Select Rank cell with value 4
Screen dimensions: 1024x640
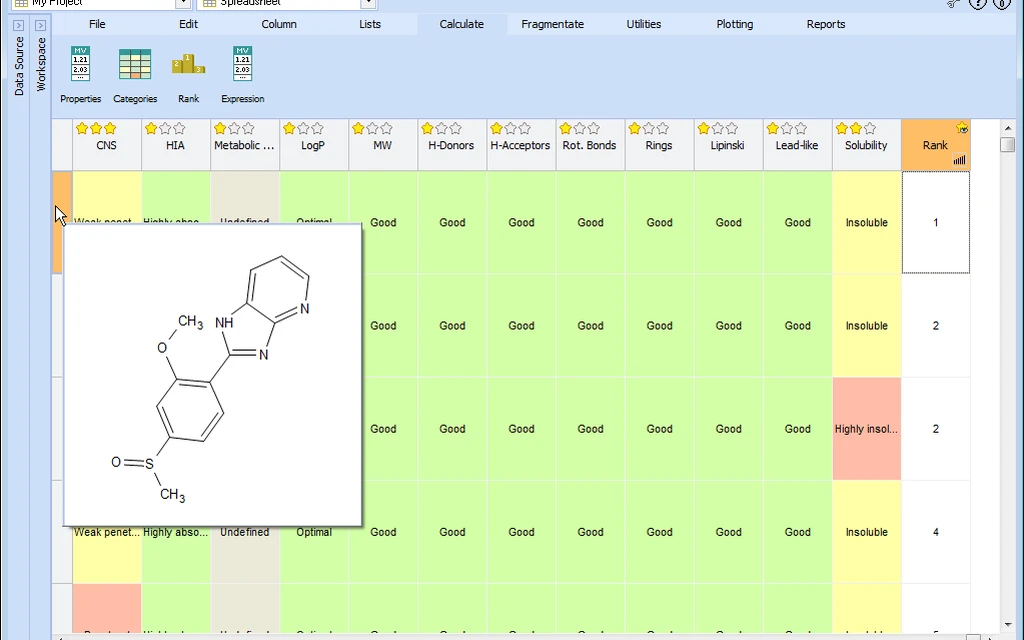[936, 532]
